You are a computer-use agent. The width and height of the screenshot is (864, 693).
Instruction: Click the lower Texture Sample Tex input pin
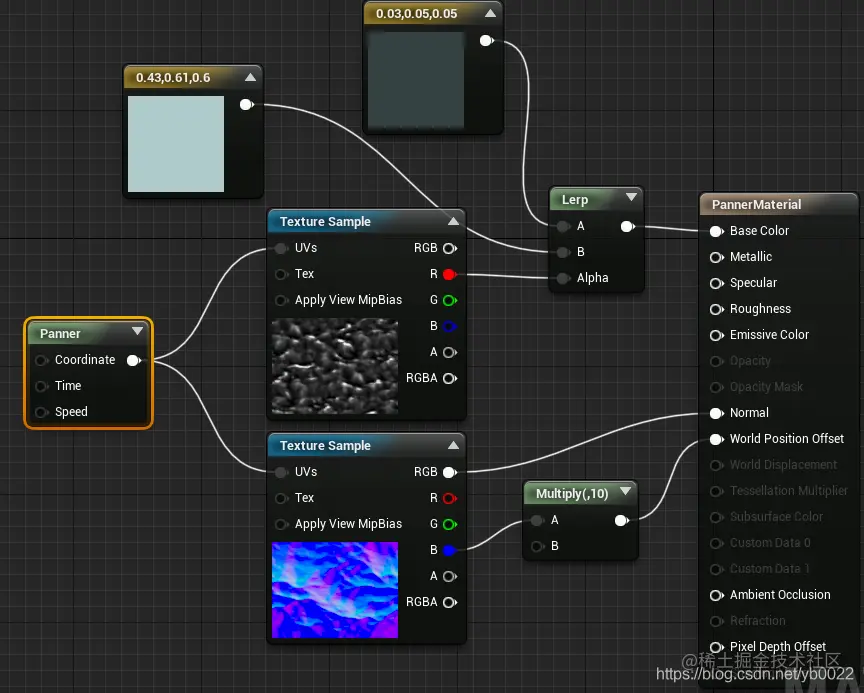[x=281, y=498]
